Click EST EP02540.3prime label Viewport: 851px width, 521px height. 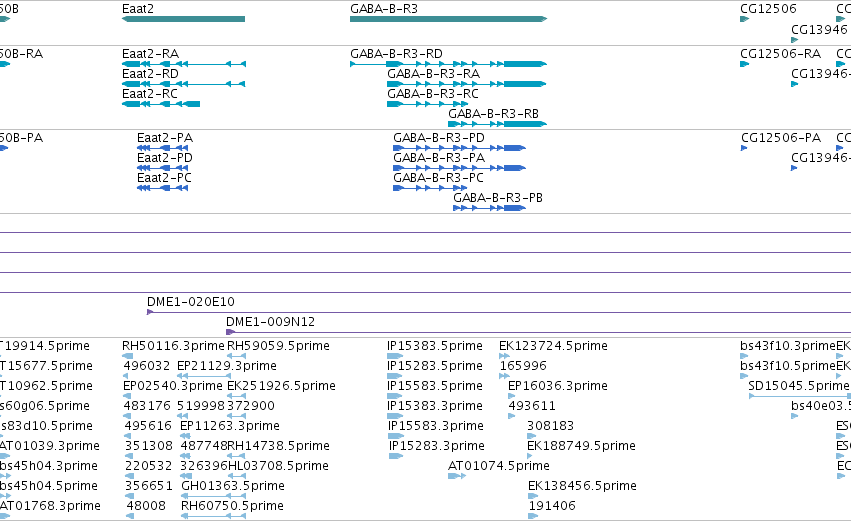[173, 386]
